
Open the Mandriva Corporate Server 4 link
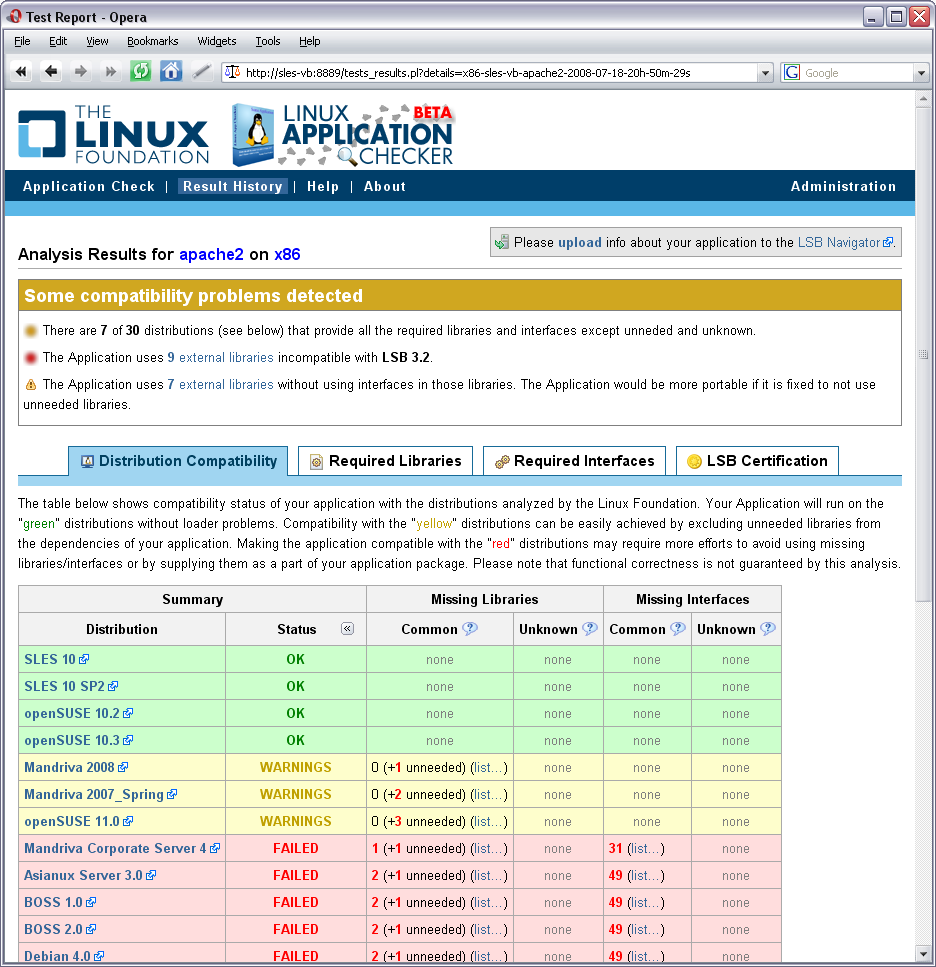115,848
